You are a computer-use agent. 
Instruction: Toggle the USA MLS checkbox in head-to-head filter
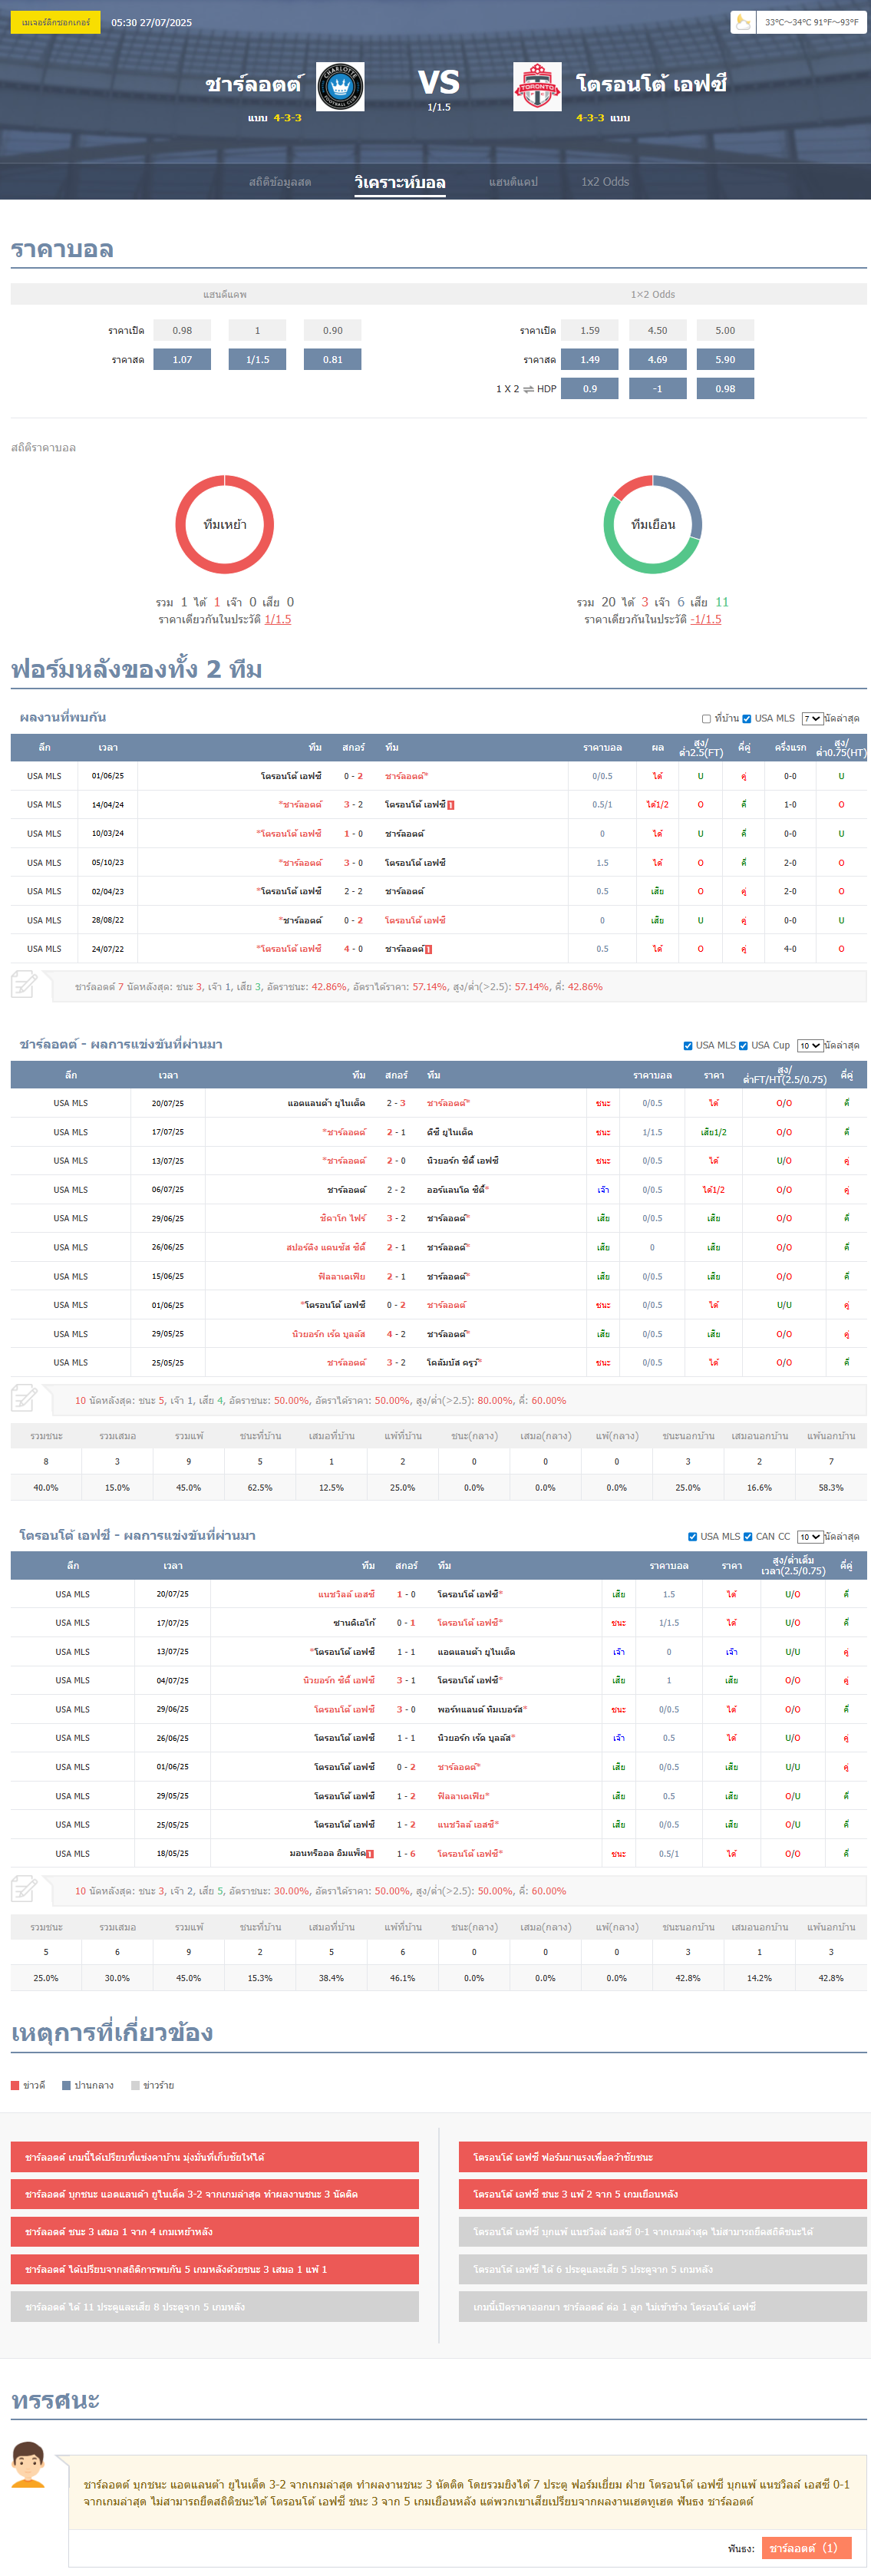pos(746,719)
